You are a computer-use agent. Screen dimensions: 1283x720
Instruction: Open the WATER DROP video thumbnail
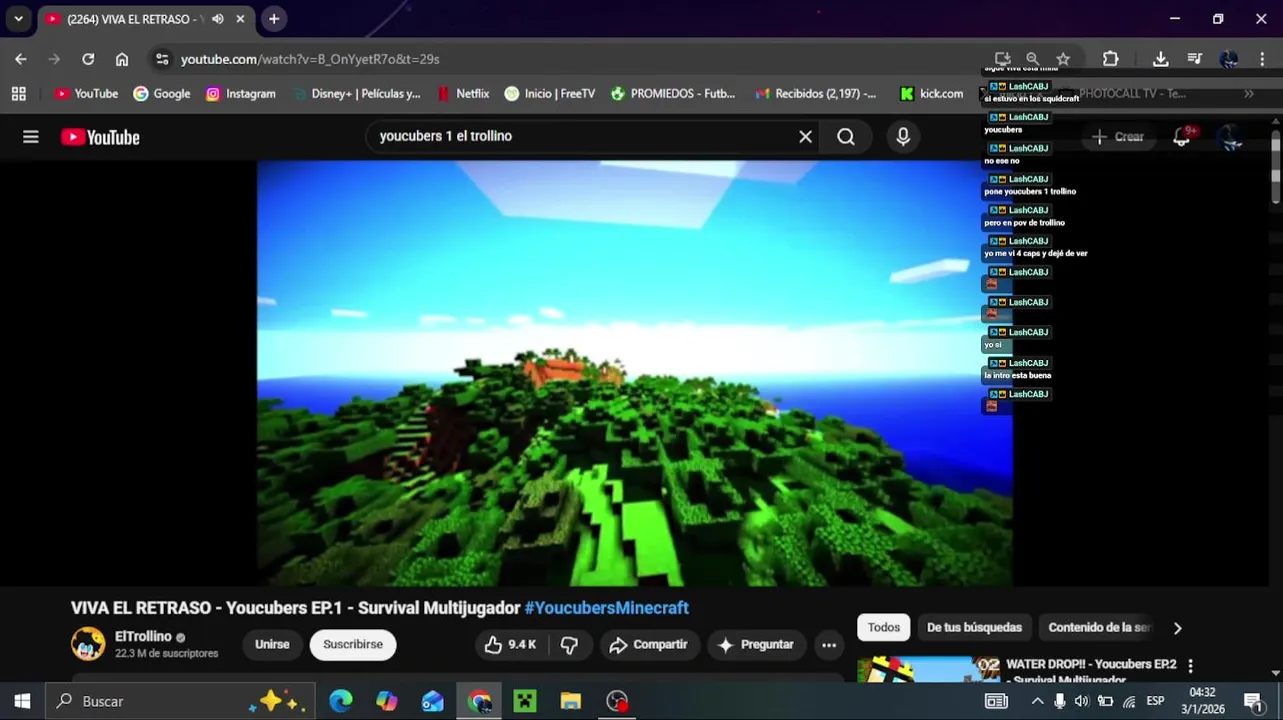(929, 668)
